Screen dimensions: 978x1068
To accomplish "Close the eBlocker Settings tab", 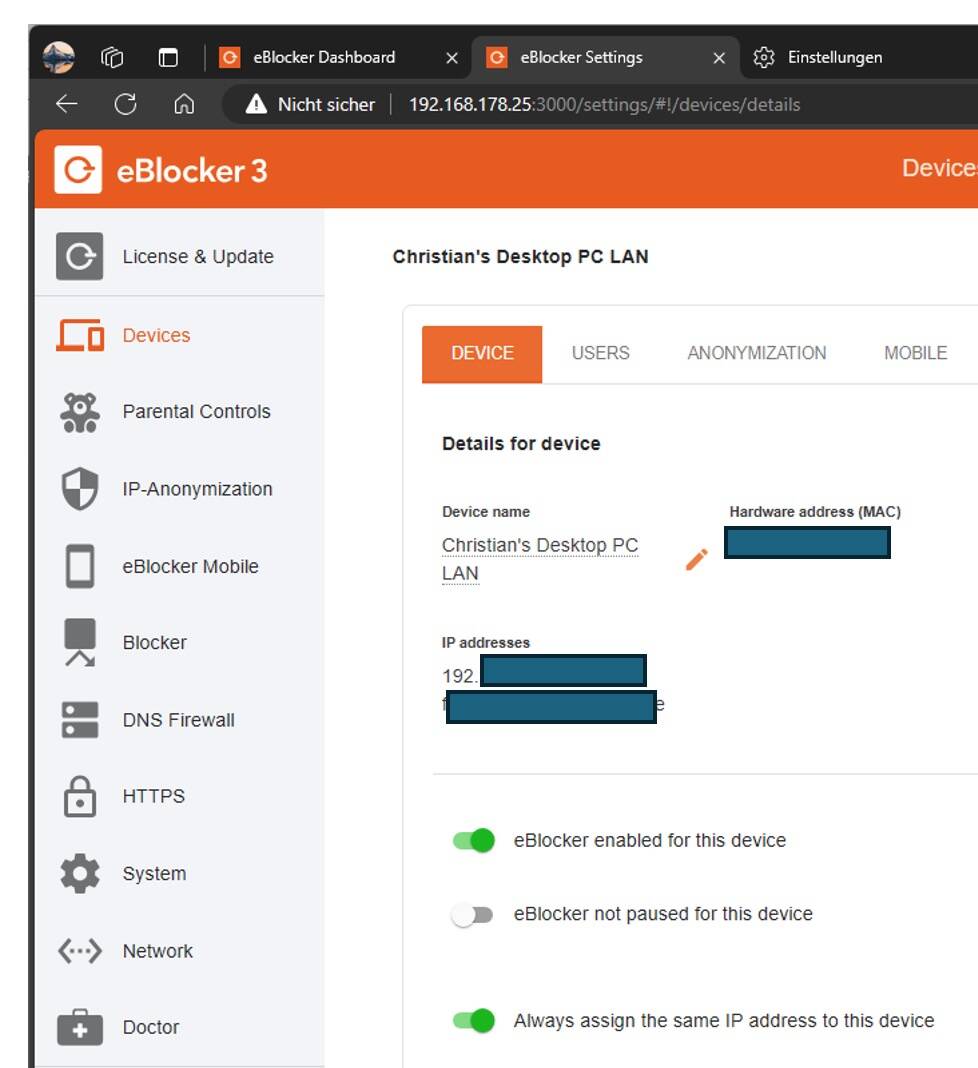I will (719, 58).
